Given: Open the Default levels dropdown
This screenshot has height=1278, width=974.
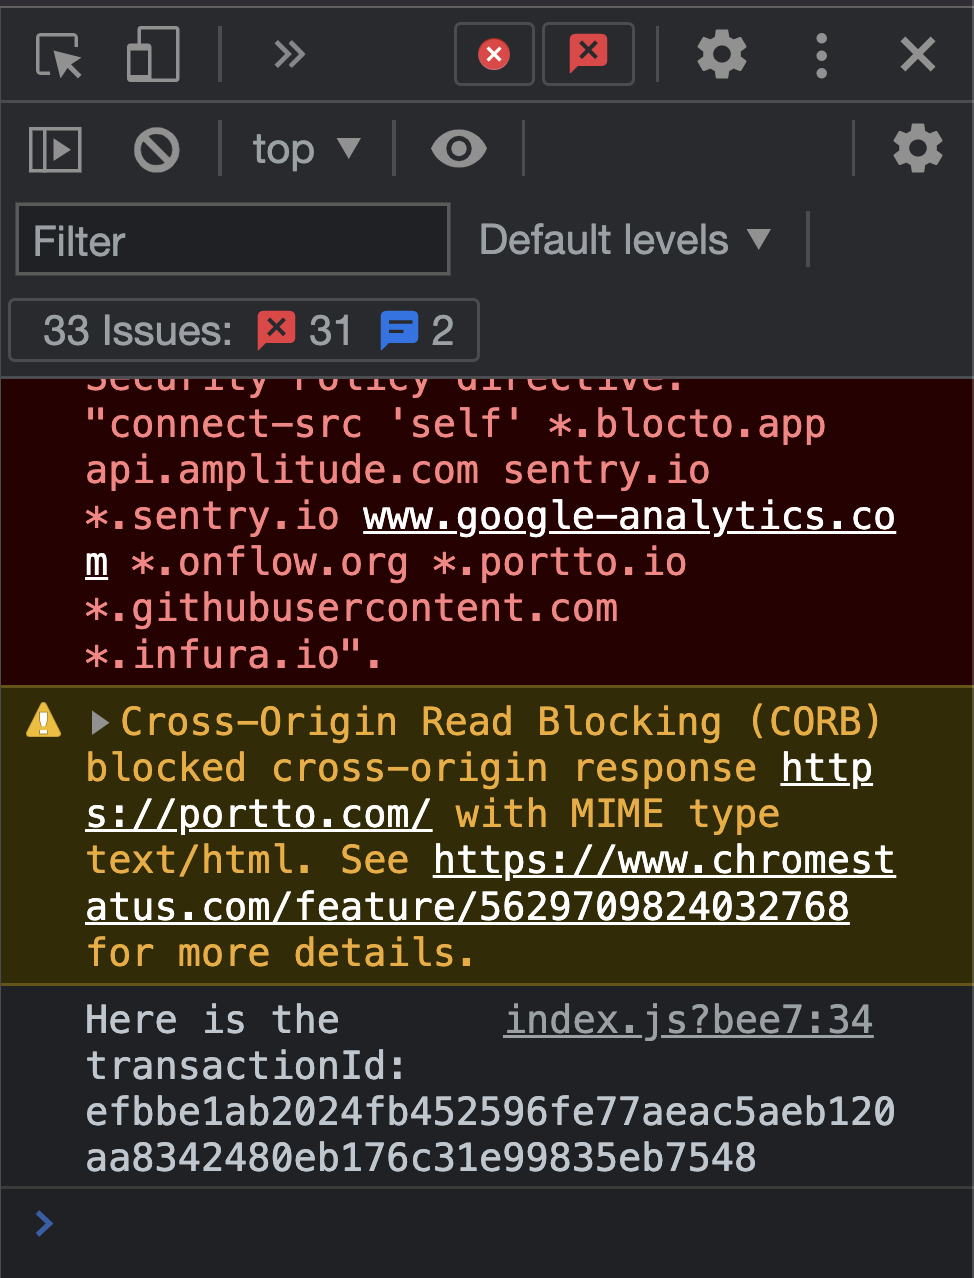Looking at the screenshot, I should click(625, 240).
